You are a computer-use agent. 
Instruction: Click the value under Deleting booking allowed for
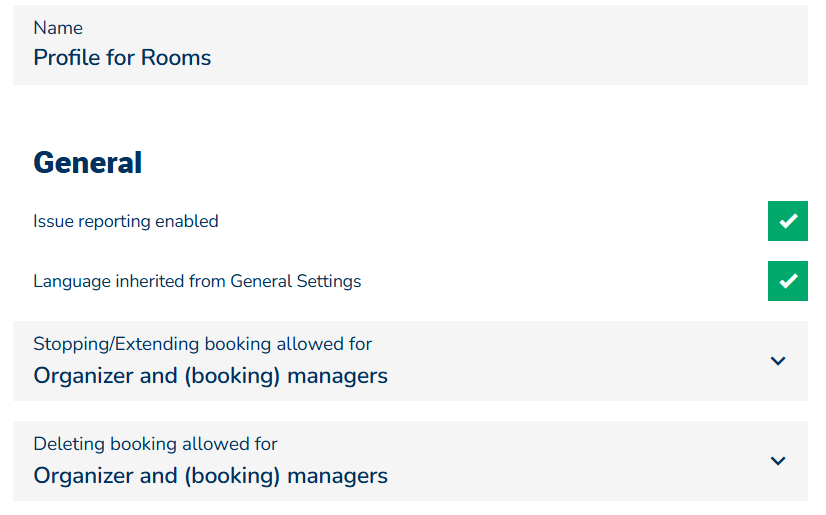(210, 476)
